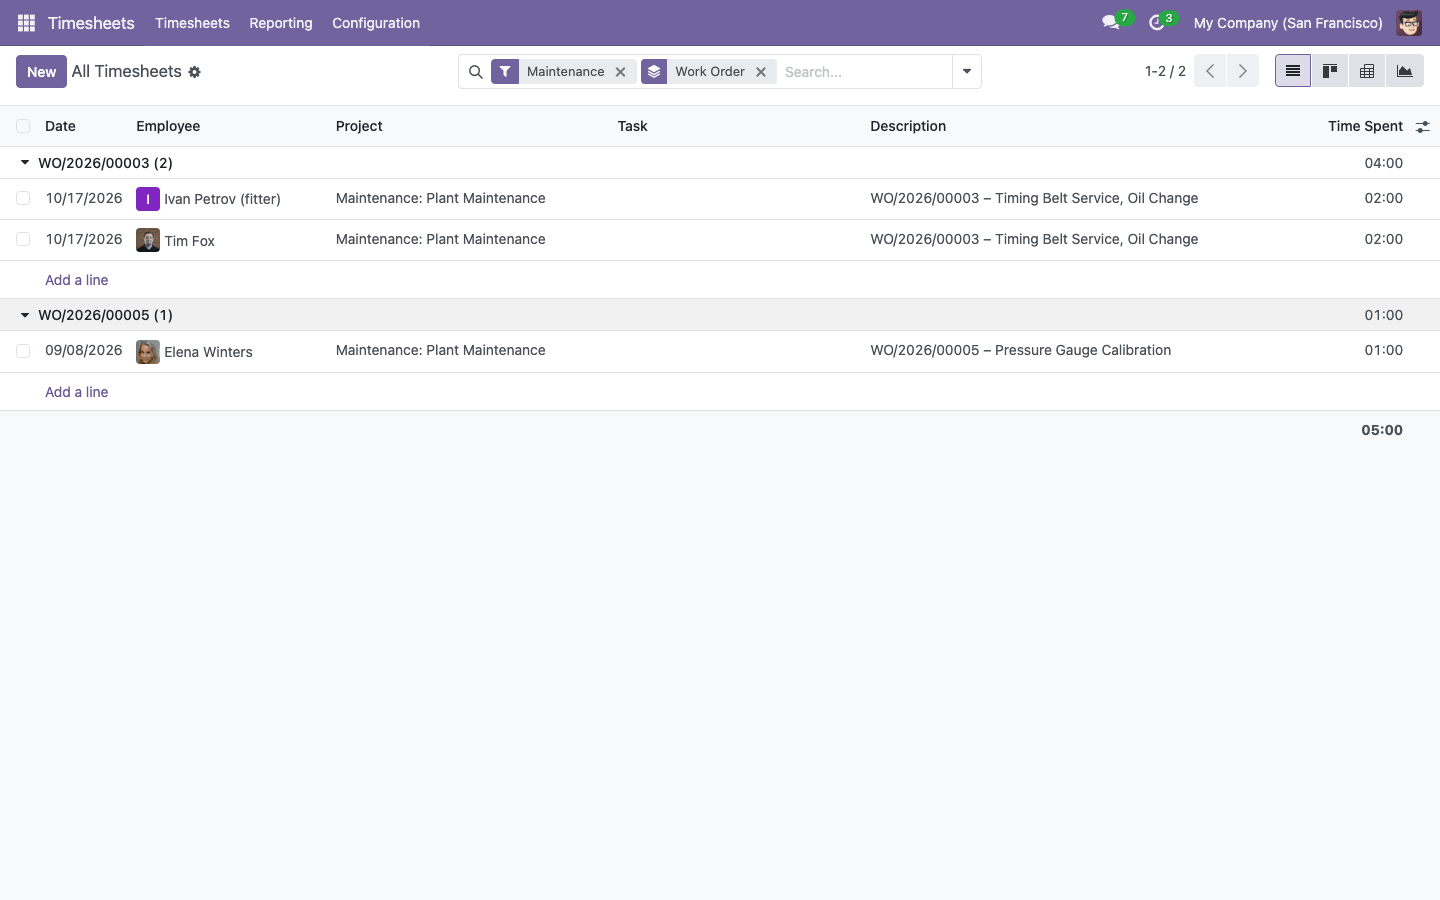Click Ivan Petrov's purple avatar
Viewport: 1440px width, 900px height.
pos(148,199)
